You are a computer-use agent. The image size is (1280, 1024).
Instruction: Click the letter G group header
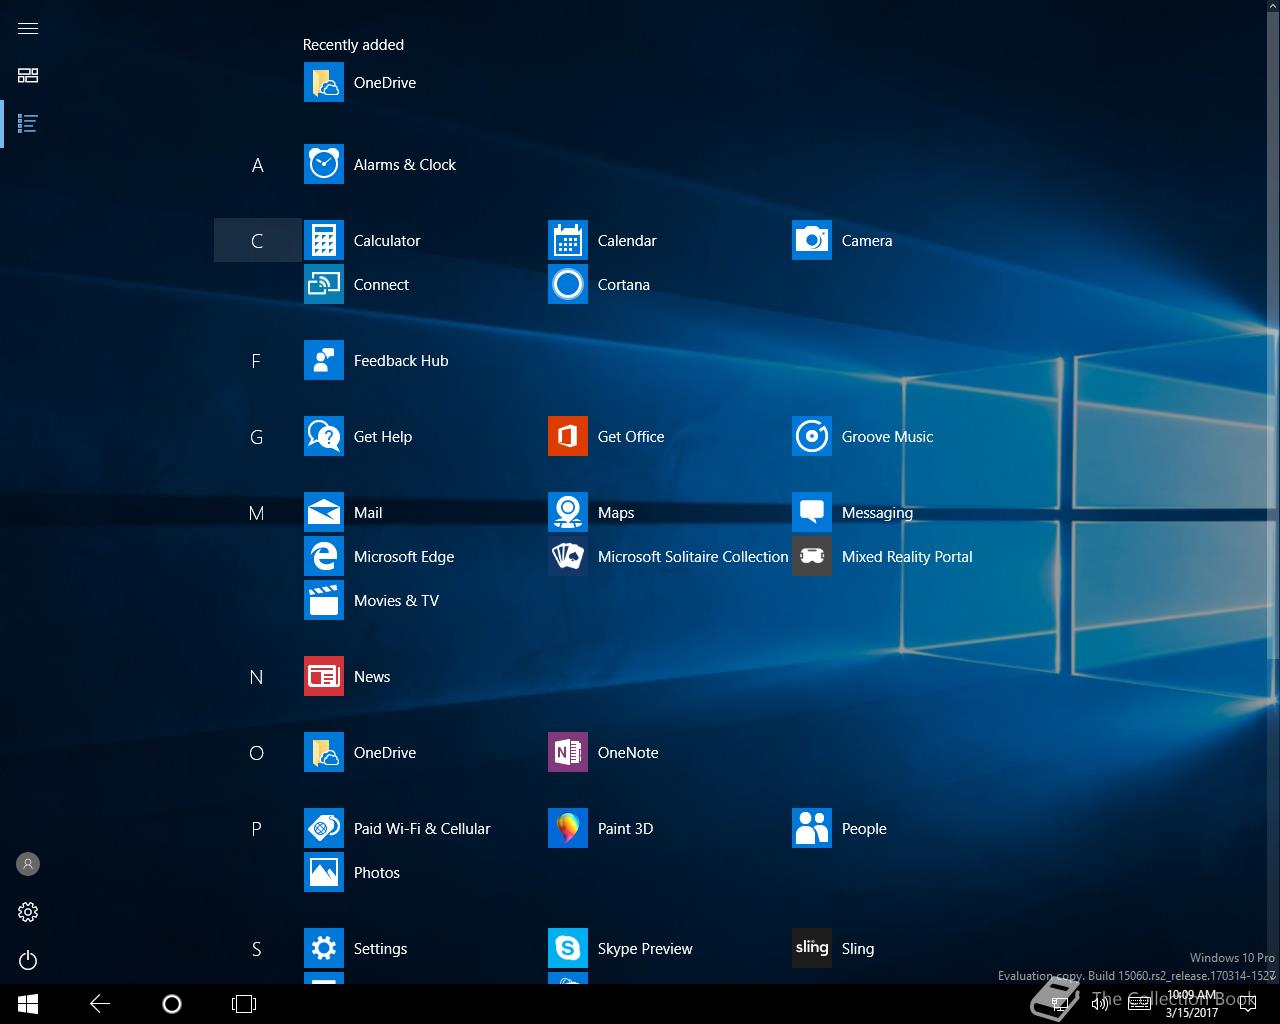[257, 437]
